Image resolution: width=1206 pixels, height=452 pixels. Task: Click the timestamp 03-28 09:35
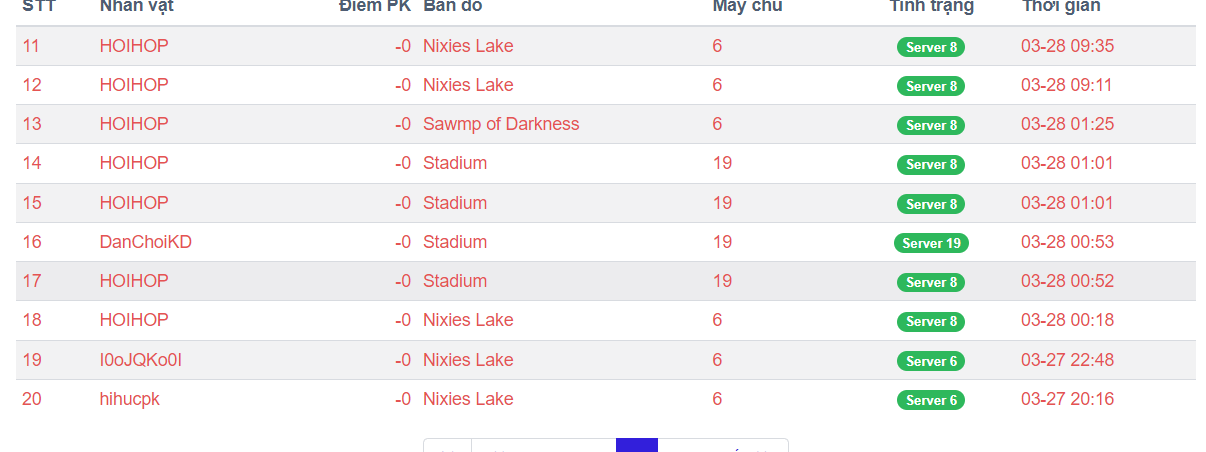1067,46
